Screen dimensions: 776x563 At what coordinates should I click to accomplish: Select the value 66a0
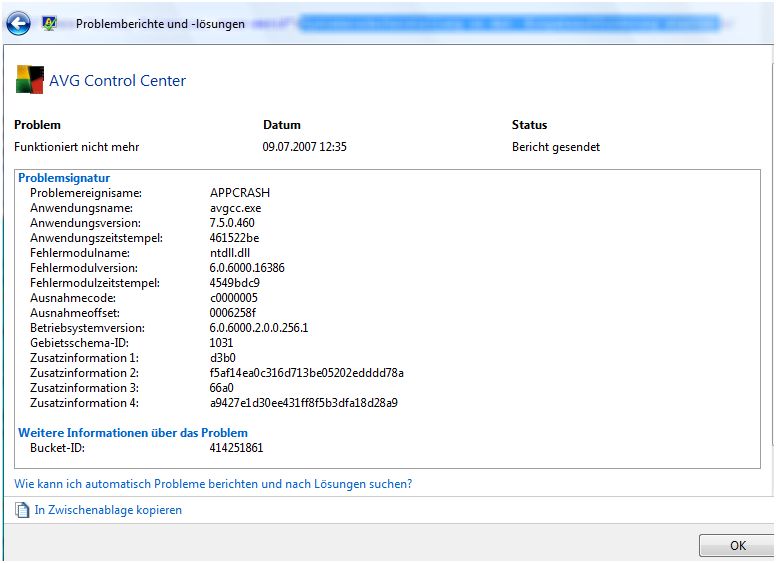point(222,388)
